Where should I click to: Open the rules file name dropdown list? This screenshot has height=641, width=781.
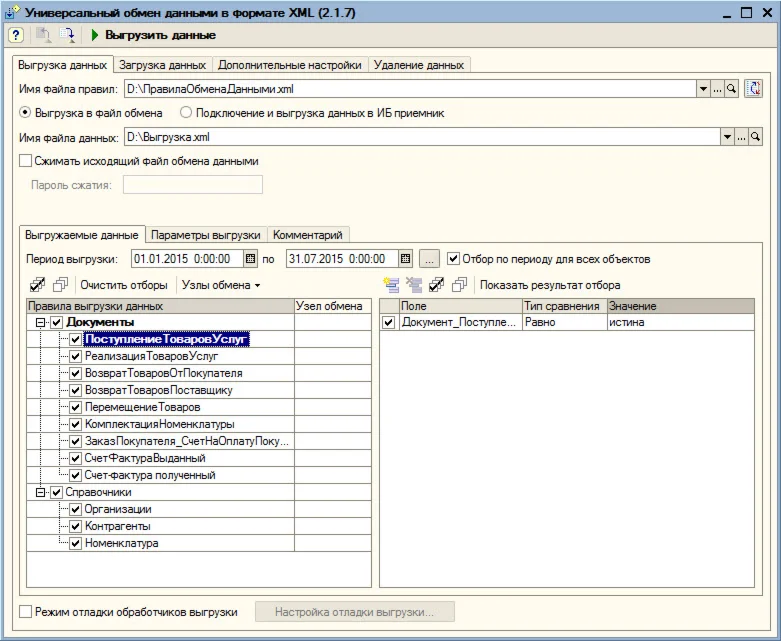point(703,89)
